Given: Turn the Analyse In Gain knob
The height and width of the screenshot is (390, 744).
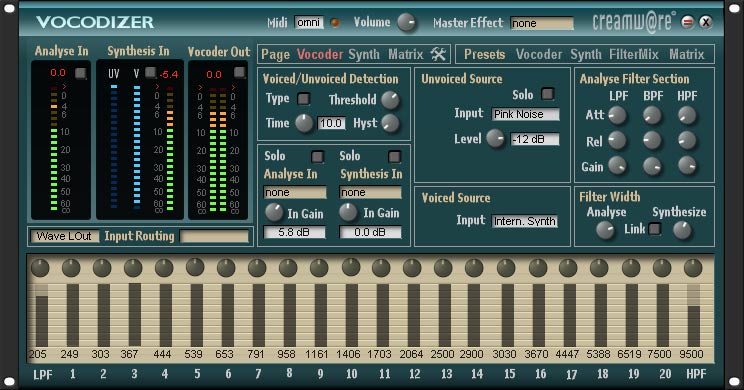Looking at the screenshot, I should coord(274,213).
